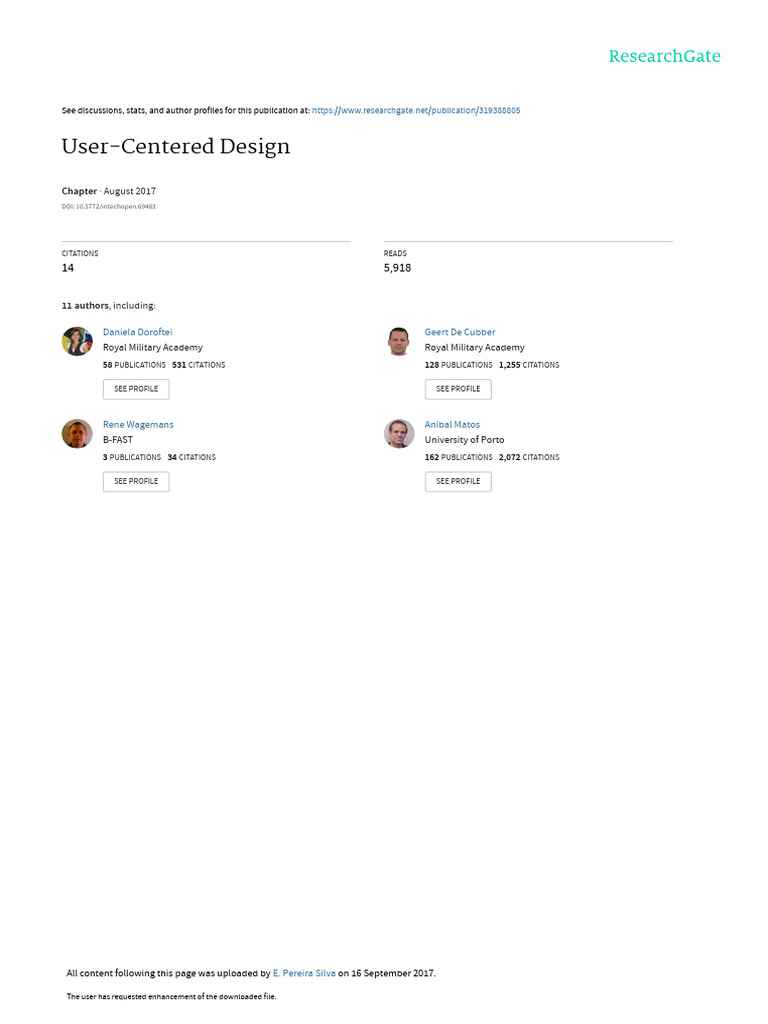The height and width of the screenshot is (1024, 768).
Task: Open Anibal Matos' author name link
Action: 452,425
